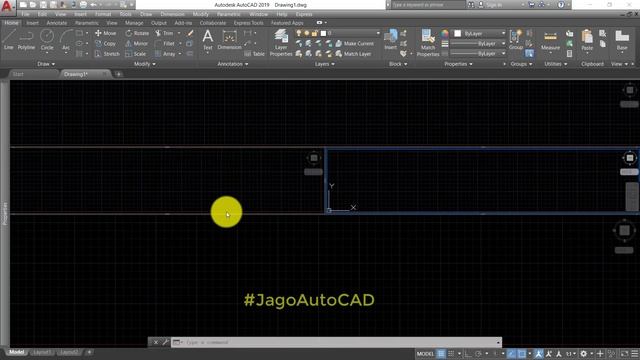Insert a Table
Screen dimensions: 640x360
[x=255, y=53]
